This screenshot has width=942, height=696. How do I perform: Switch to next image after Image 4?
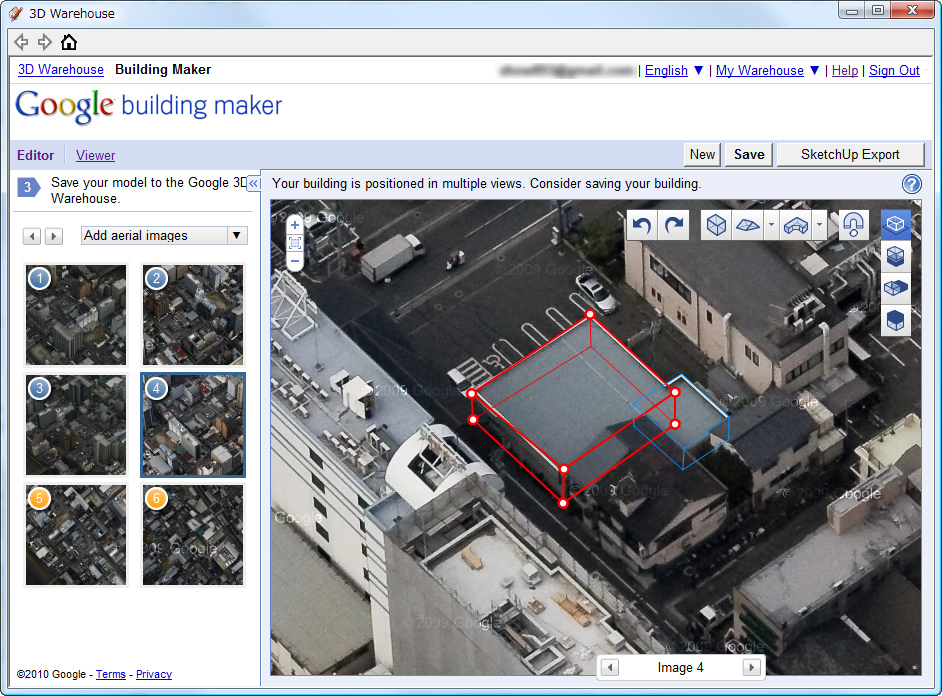(x=751, y=667)
